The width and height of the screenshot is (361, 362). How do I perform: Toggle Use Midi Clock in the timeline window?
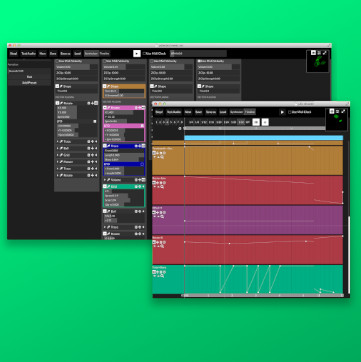[300, 112]
